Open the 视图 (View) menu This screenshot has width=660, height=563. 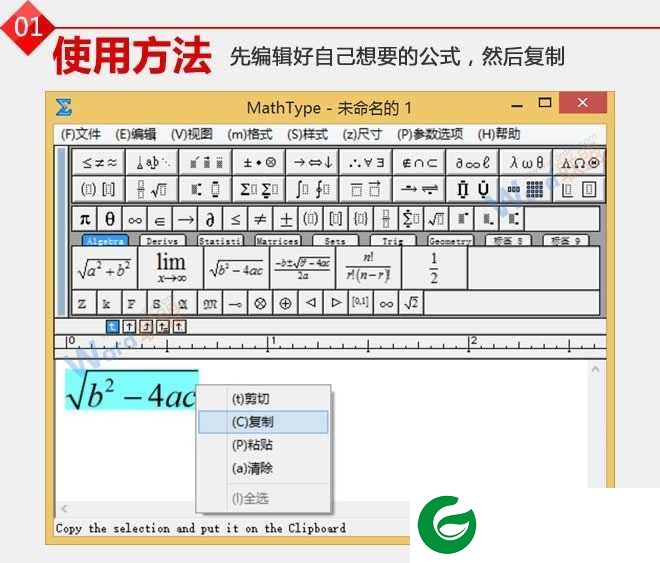coord(192,134)
